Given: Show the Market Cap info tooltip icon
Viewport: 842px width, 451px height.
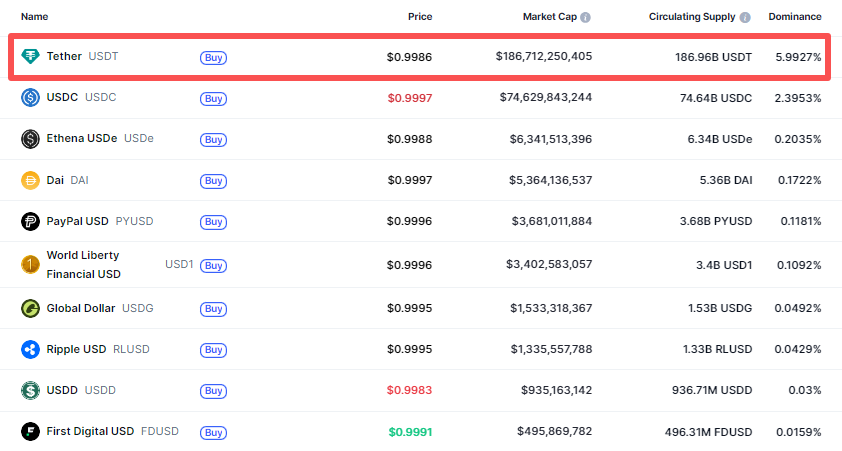Looking at the screenshot, I should point(585,17).
